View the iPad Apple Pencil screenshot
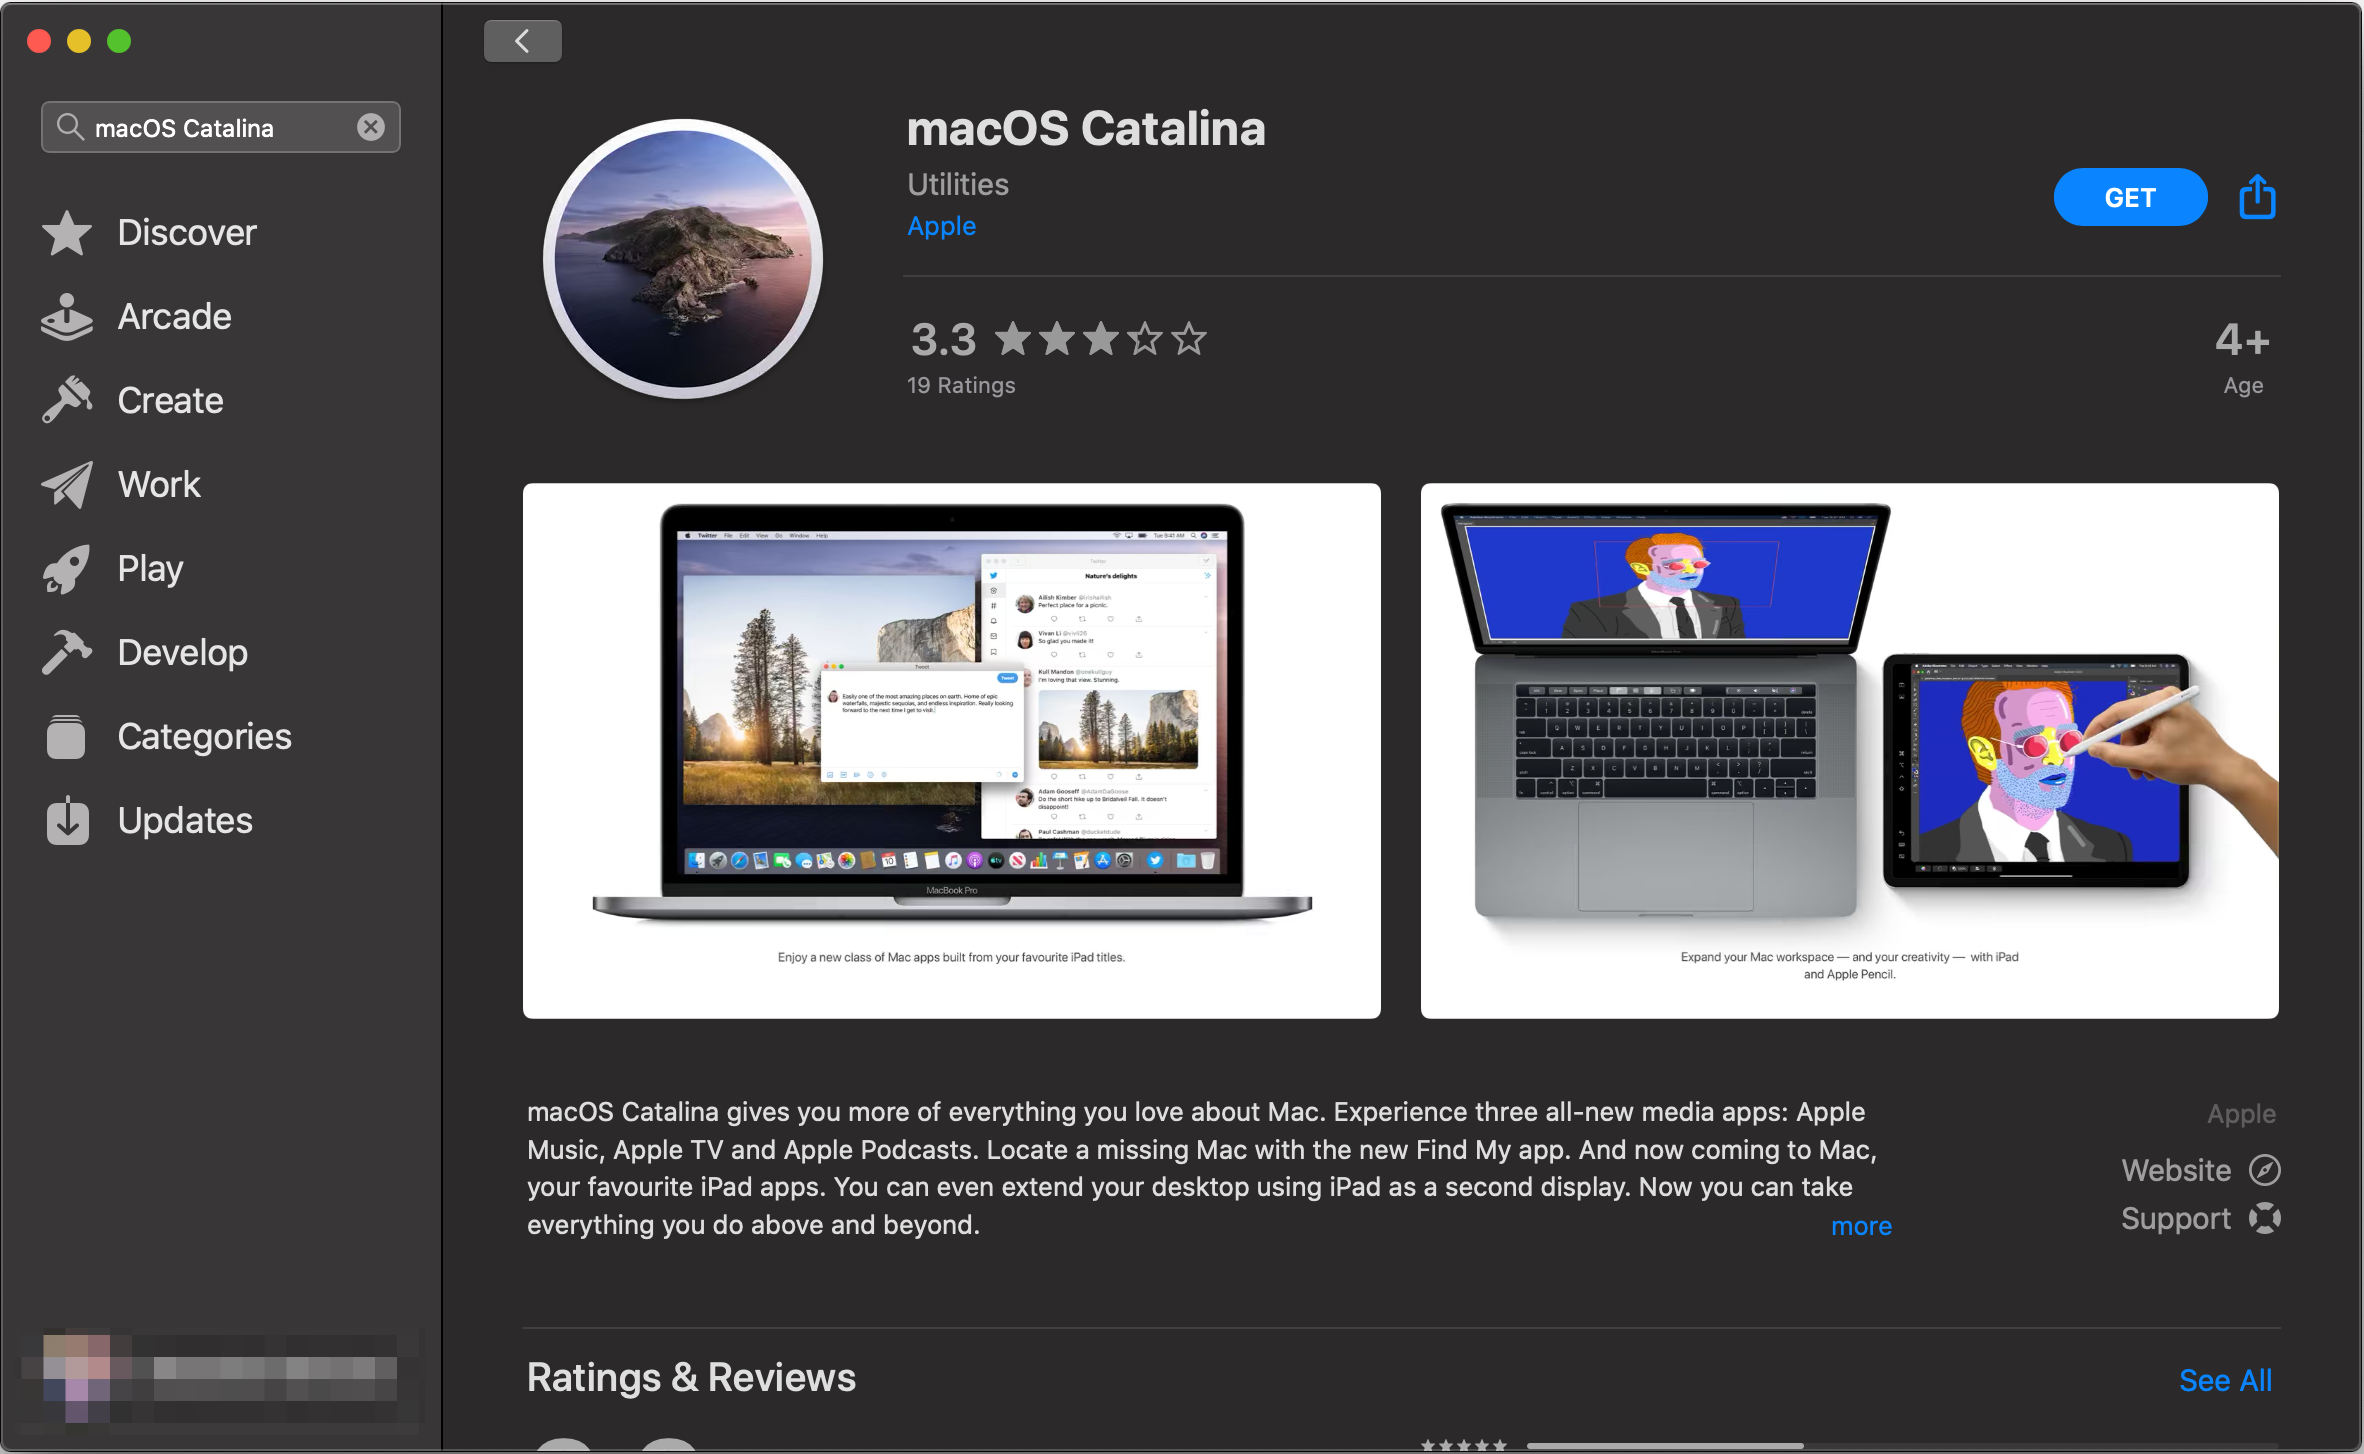 coord(1850,751)
